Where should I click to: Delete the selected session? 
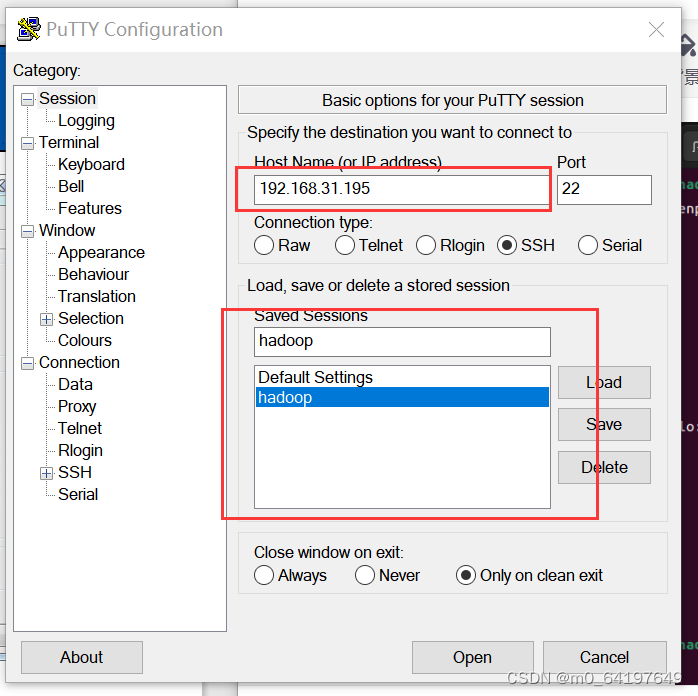pos(604,468)
